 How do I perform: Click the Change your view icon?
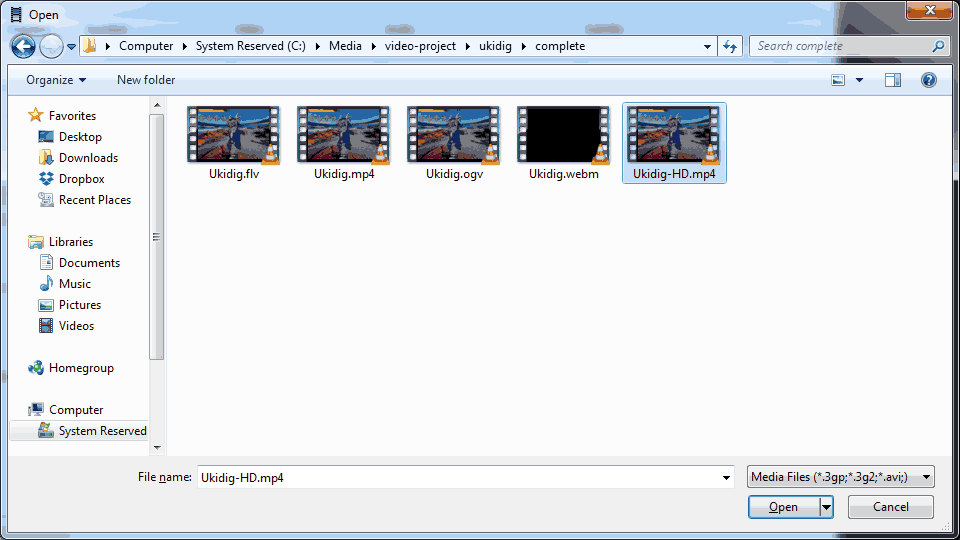[x=838, y=80]
